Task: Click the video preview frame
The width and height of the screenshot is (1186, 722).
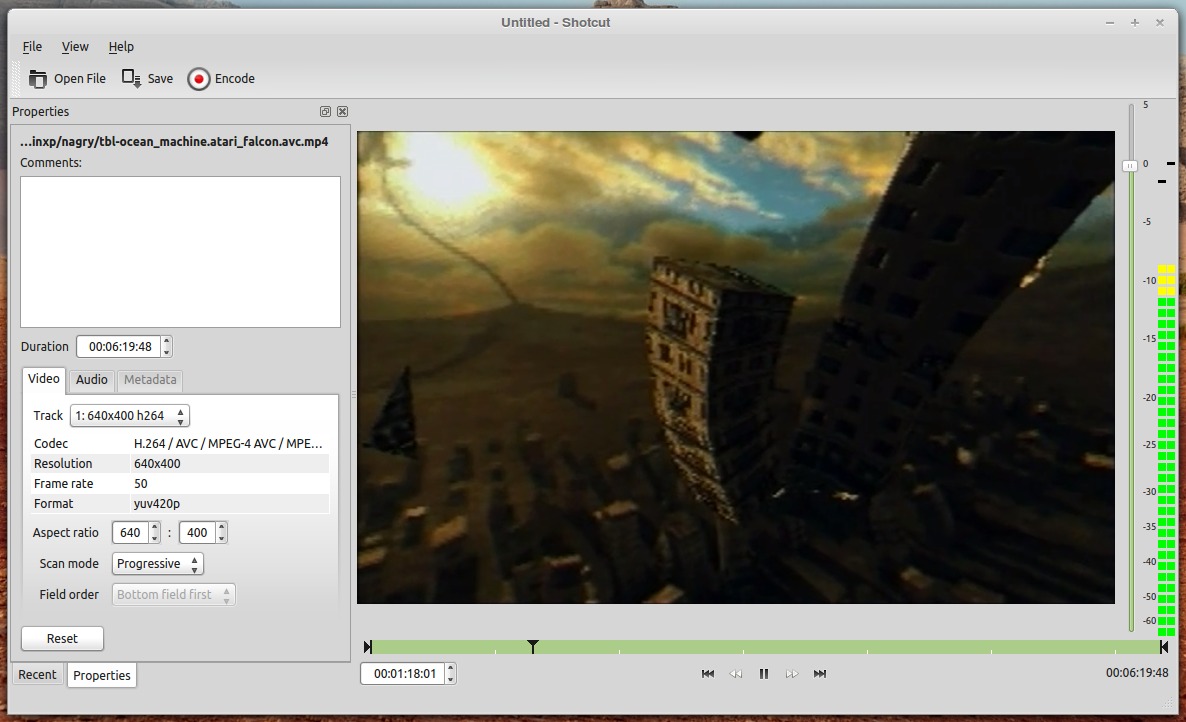Action: pyautogui.click(x=736, y=367)
